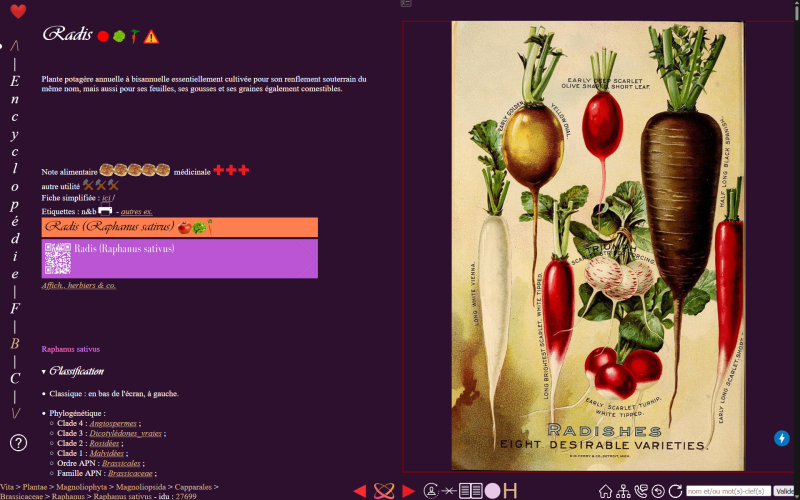Open 'Affich., herbiers & co.' link
800x500 pixels.
(79, 286)
